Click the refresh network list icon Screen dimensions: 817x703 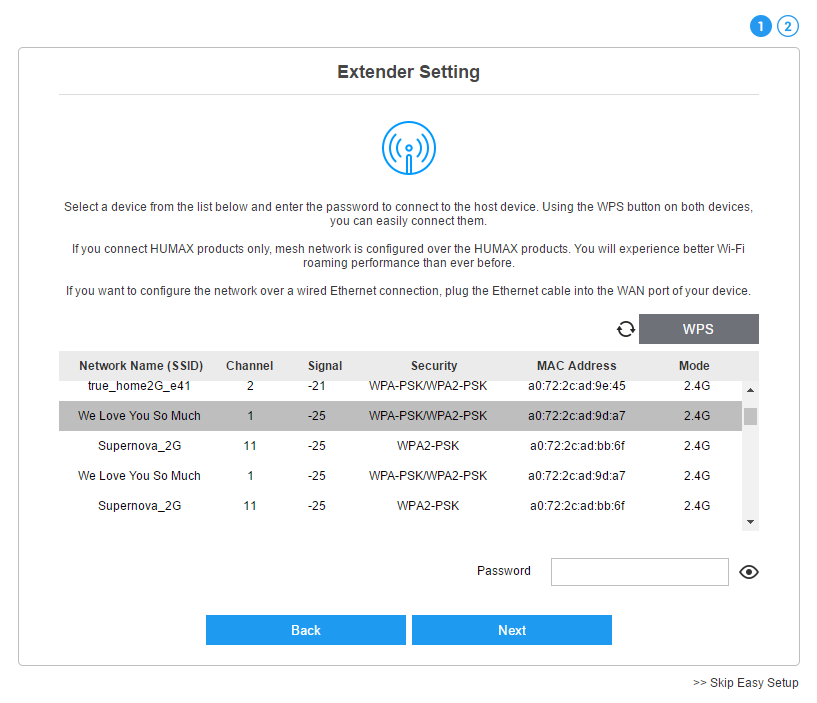click(626, 329)
